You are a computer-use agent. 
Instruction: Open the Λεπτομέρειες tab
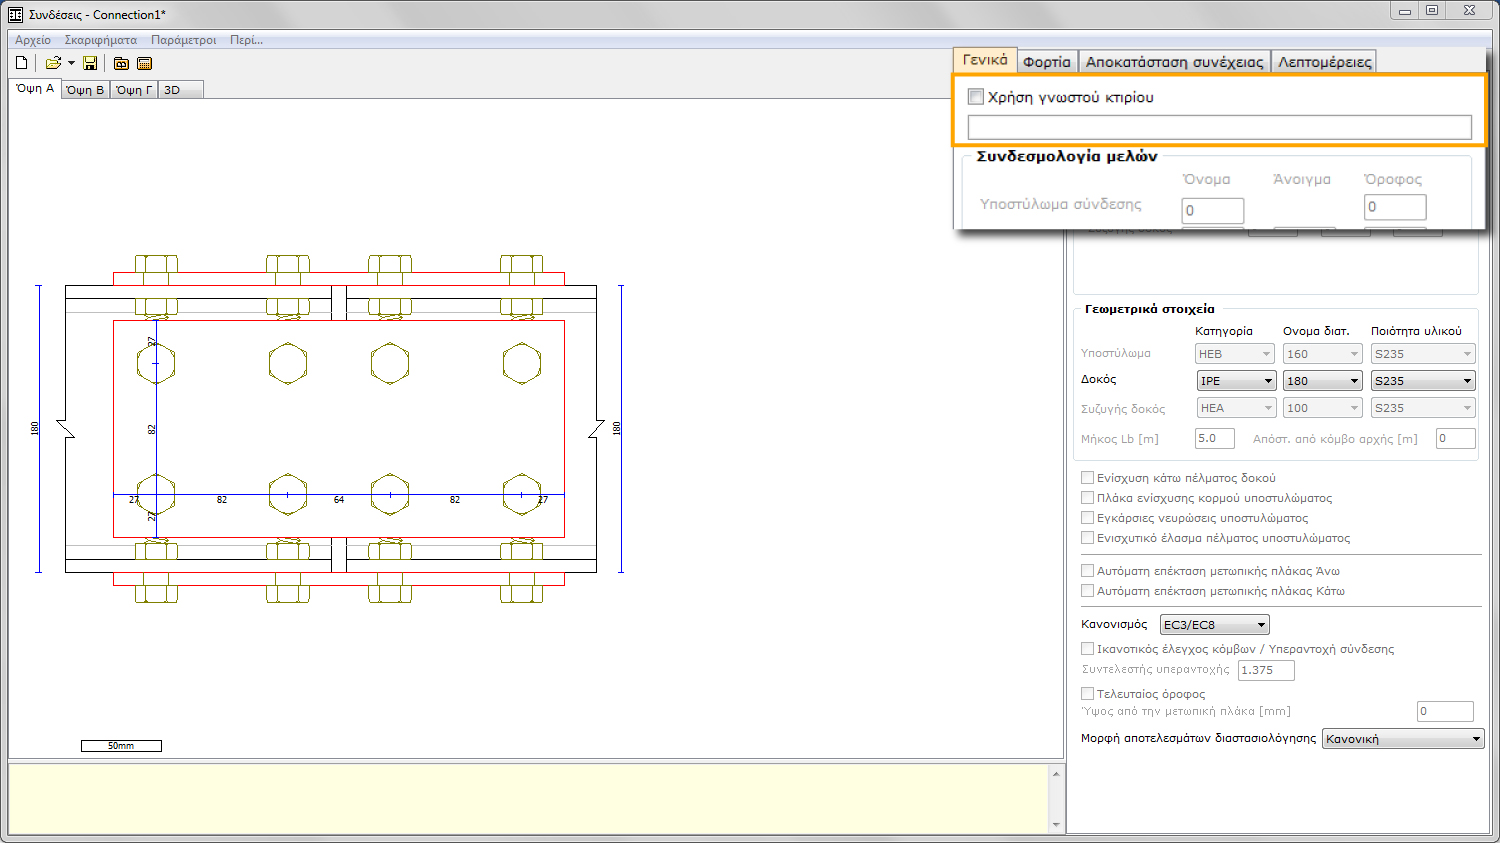point(1324,62)
